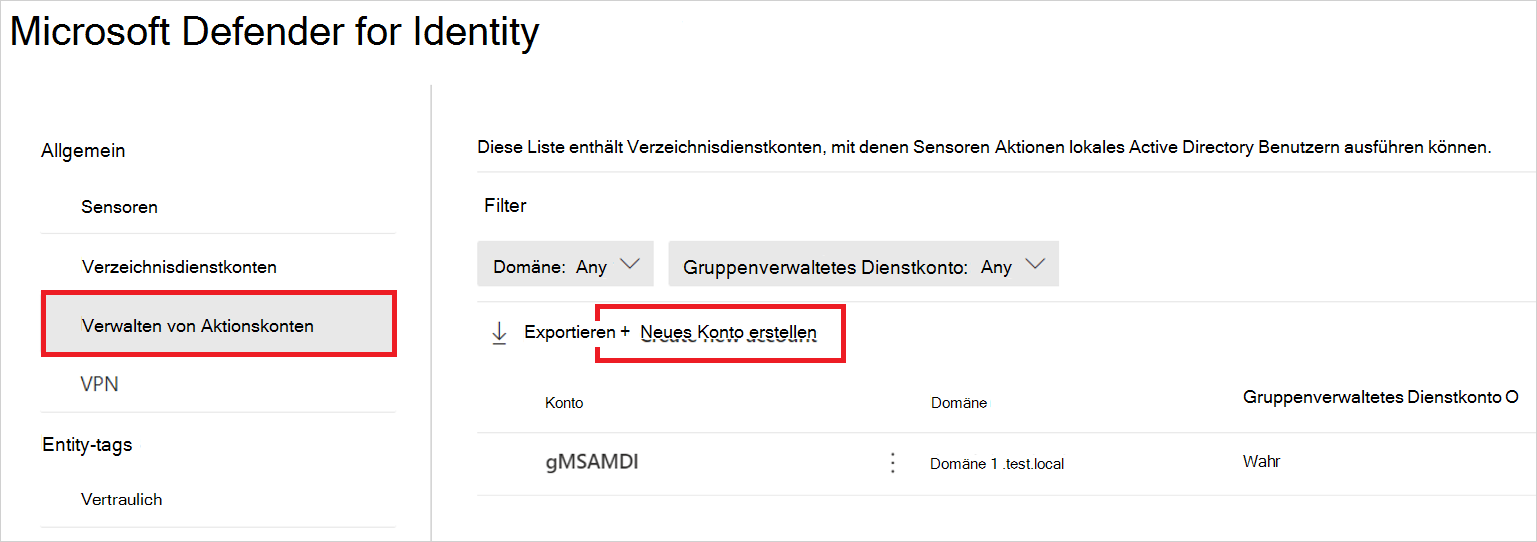Click the Entity-tags section heading

point(87,444)
